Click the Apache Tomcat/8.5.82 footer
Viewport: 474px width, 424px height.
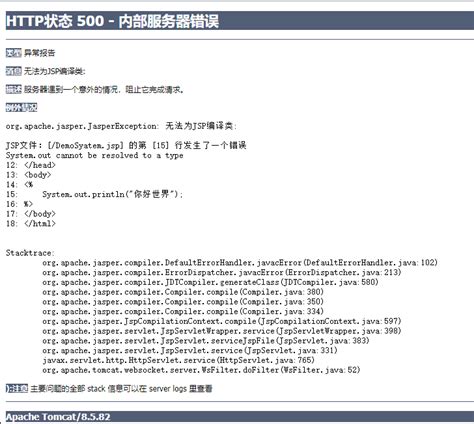pos(58,417)
